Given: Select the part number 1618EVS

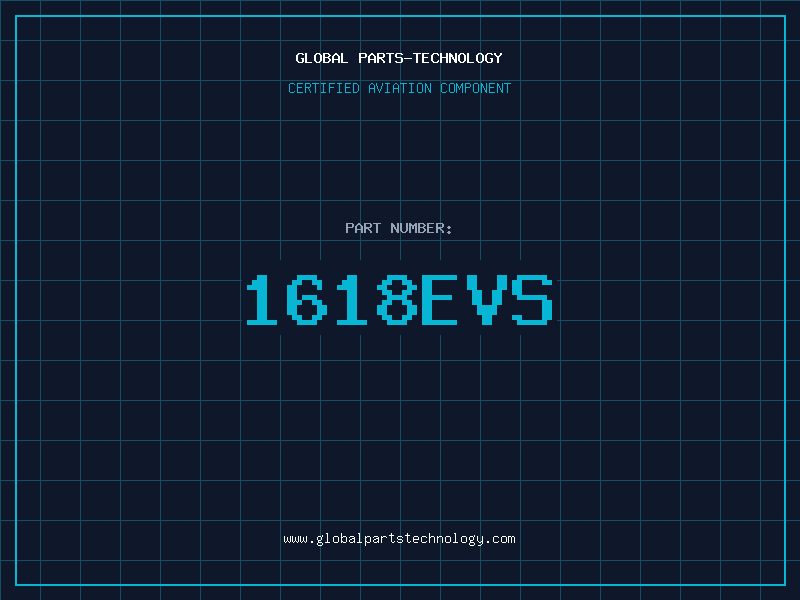Looking at the screenshot, I should 399,299.
